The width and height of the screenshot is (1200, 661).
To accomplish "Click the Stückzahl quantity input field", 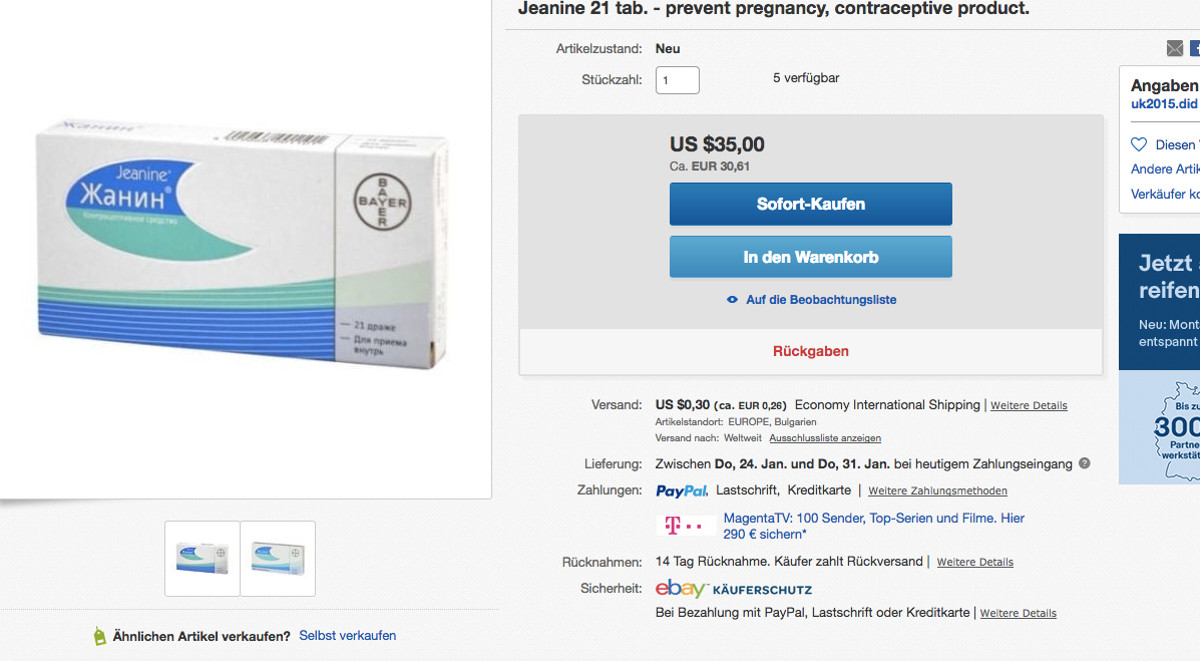I will [x=677, y=80].
